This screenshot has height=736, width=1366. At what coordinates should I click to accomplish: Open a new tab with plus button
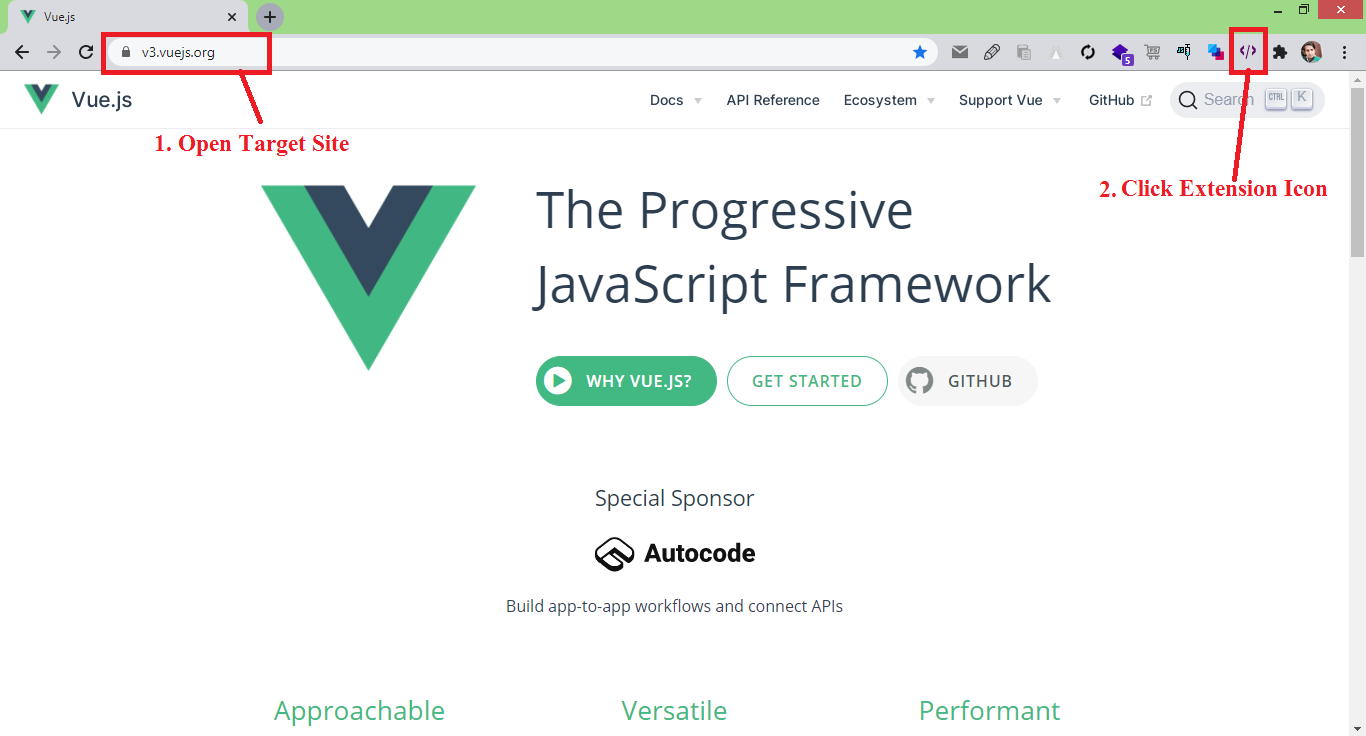[270, 17]
